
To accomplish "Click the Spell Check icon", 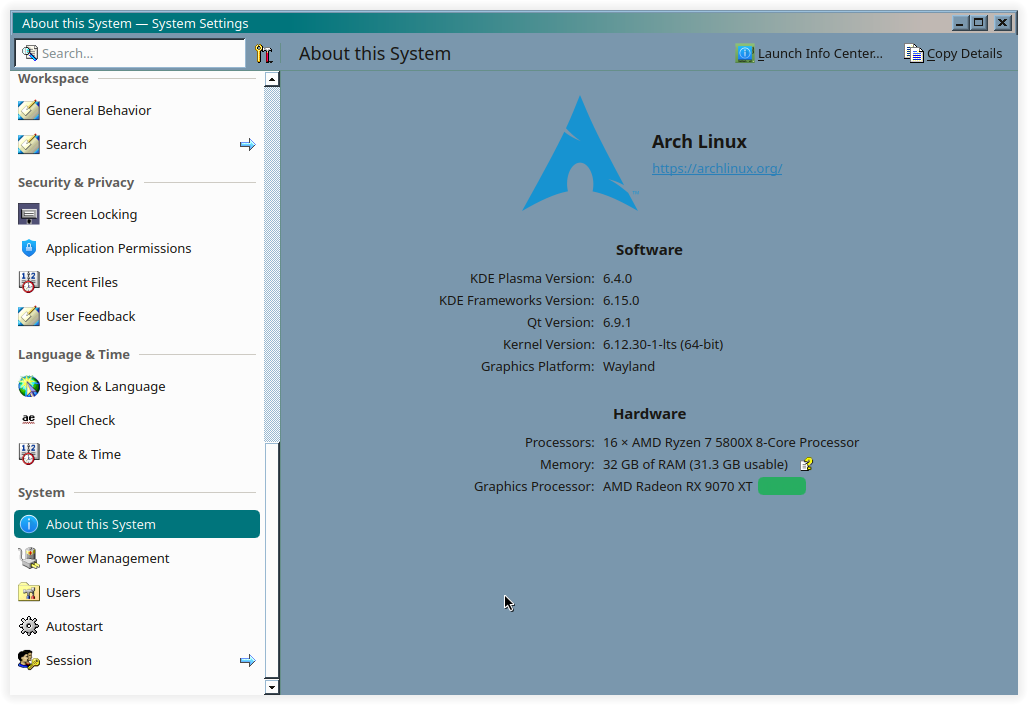I will pyautogui.click(x=29, y=420).
